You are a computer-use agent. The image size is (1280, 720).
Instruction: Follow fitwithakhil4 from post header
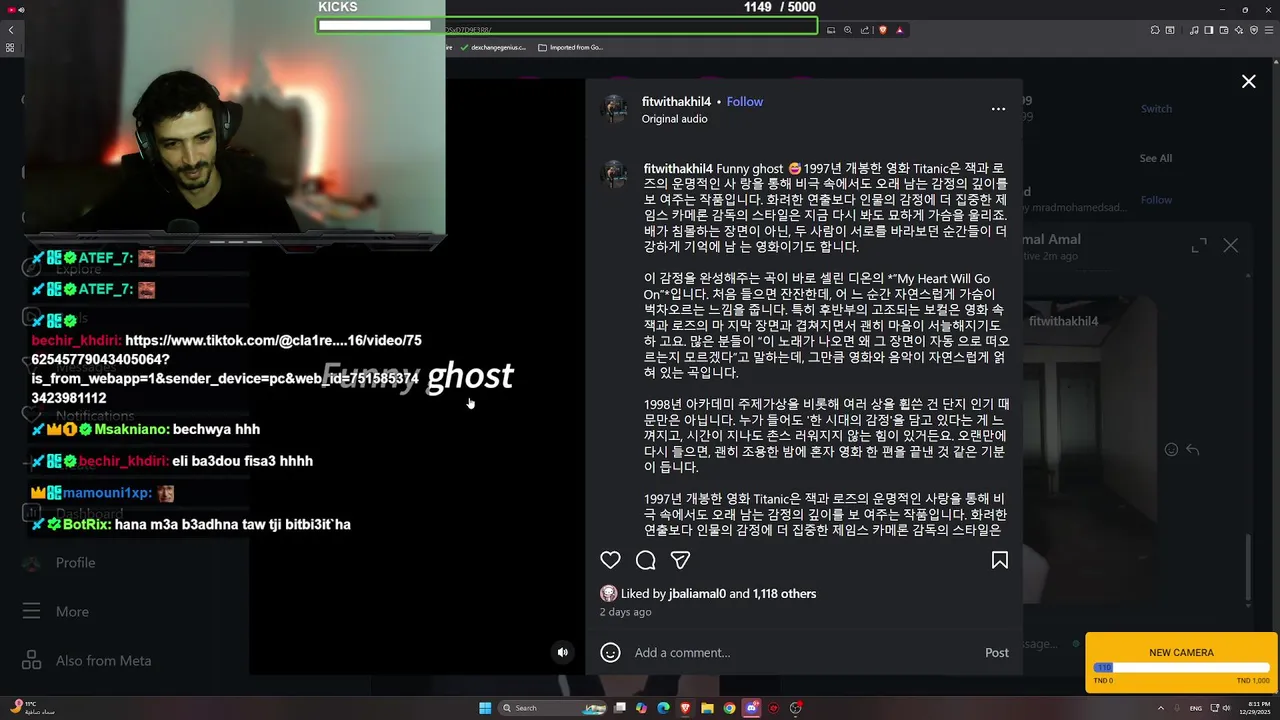[745, 102]
